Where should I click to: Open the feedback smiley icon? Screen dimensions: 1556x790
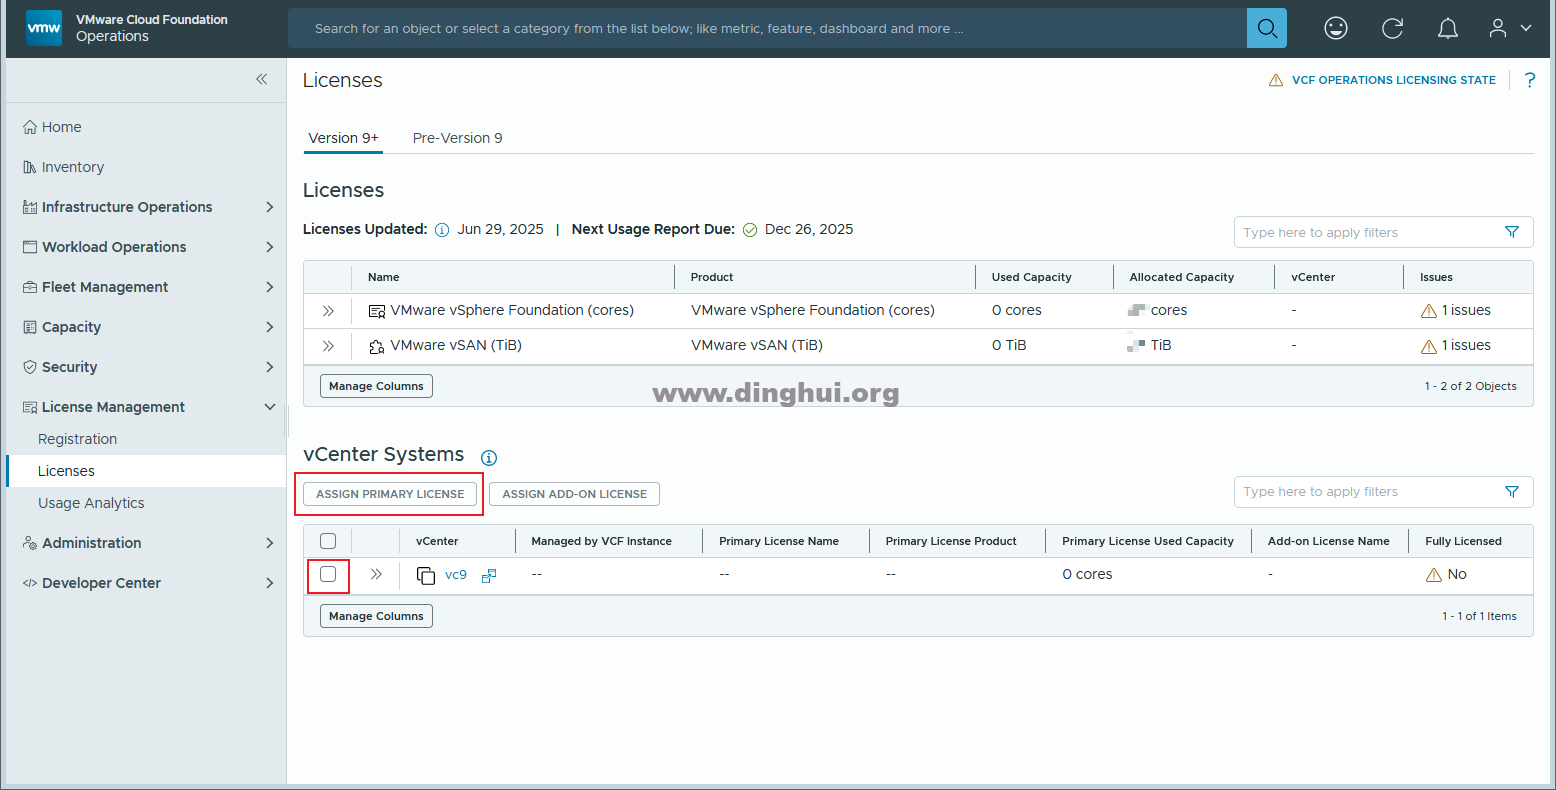1336,28
